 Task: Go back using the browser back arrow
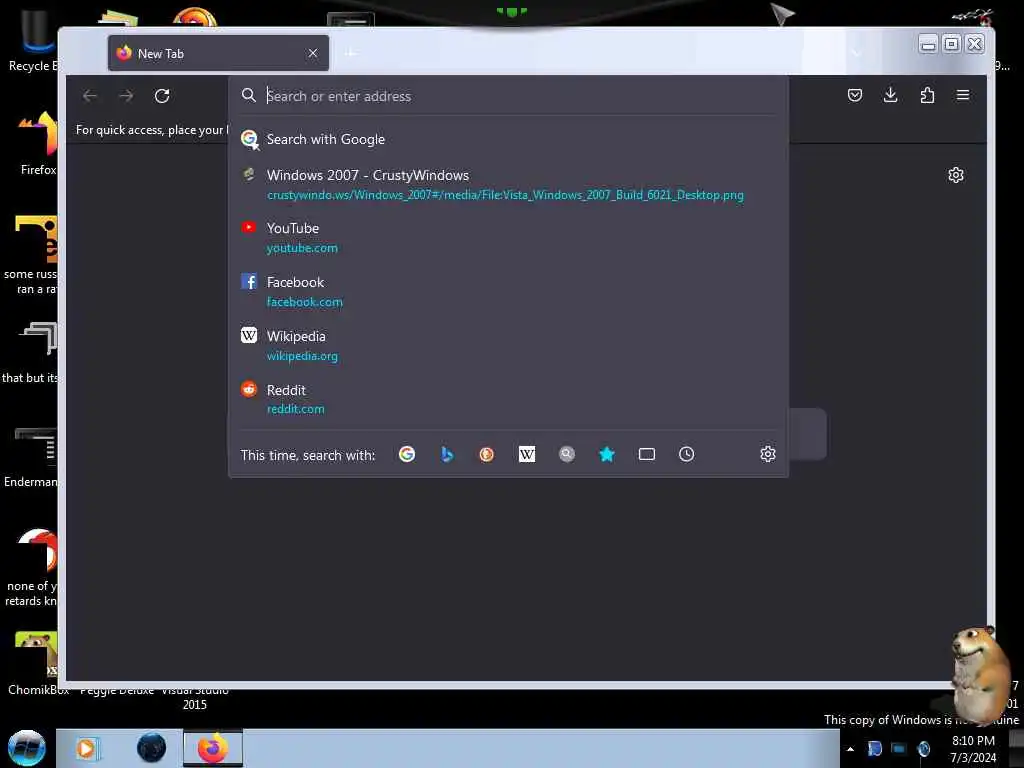(89, 96)
